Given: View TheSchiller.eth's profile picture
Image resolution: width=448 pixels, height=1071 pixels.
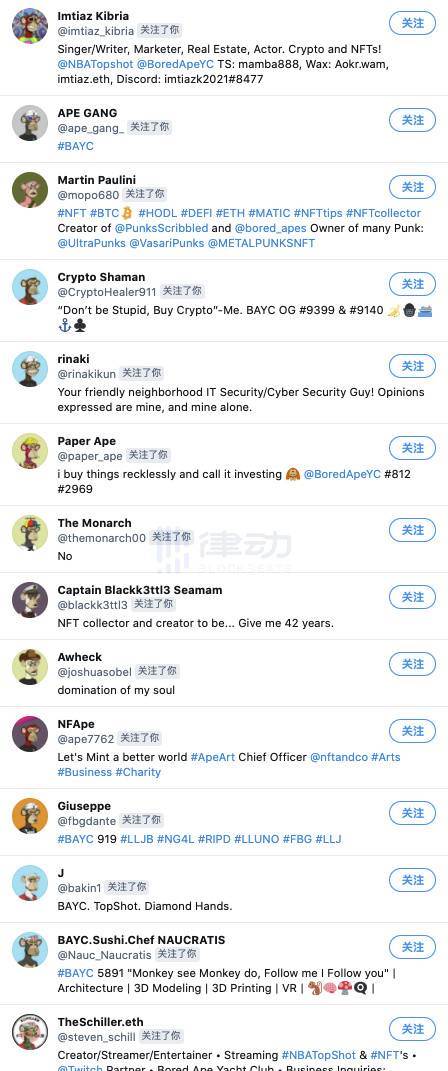Looking at the screenshot, I should click(x=30, y=1031).
